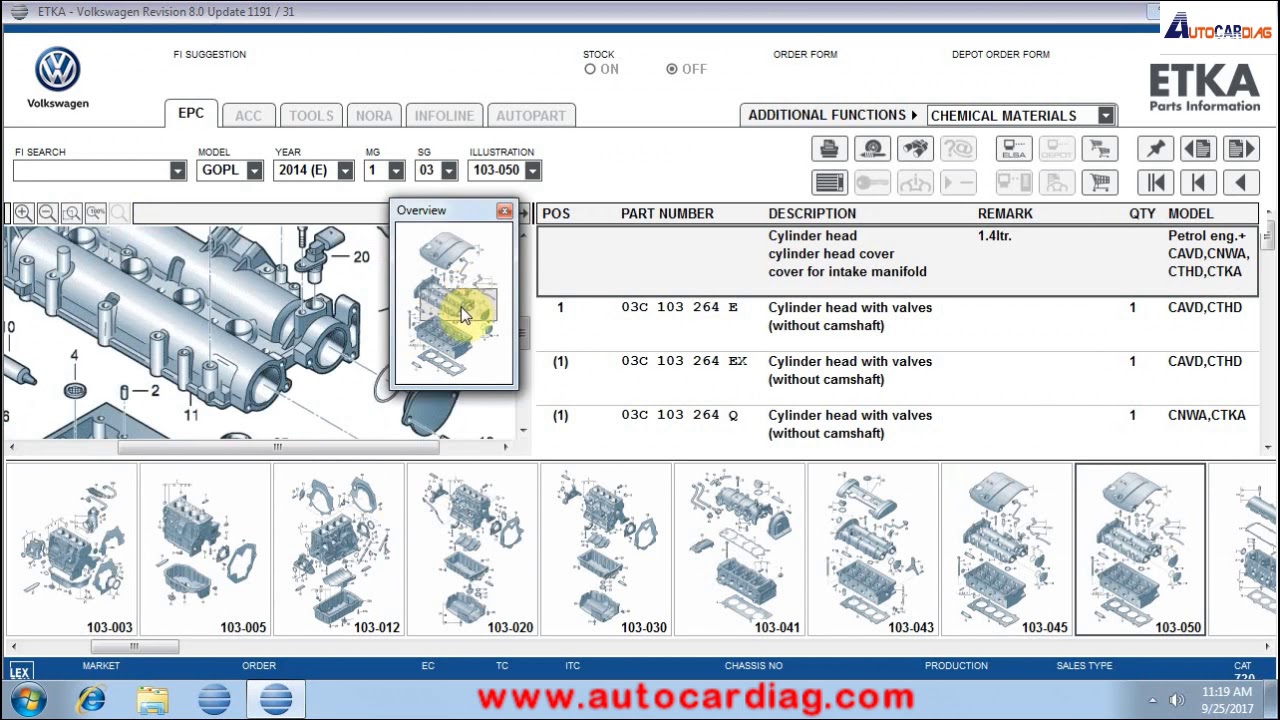
Task: Click the FI SUGGESTION label
Action: click(x=209, y=55)
